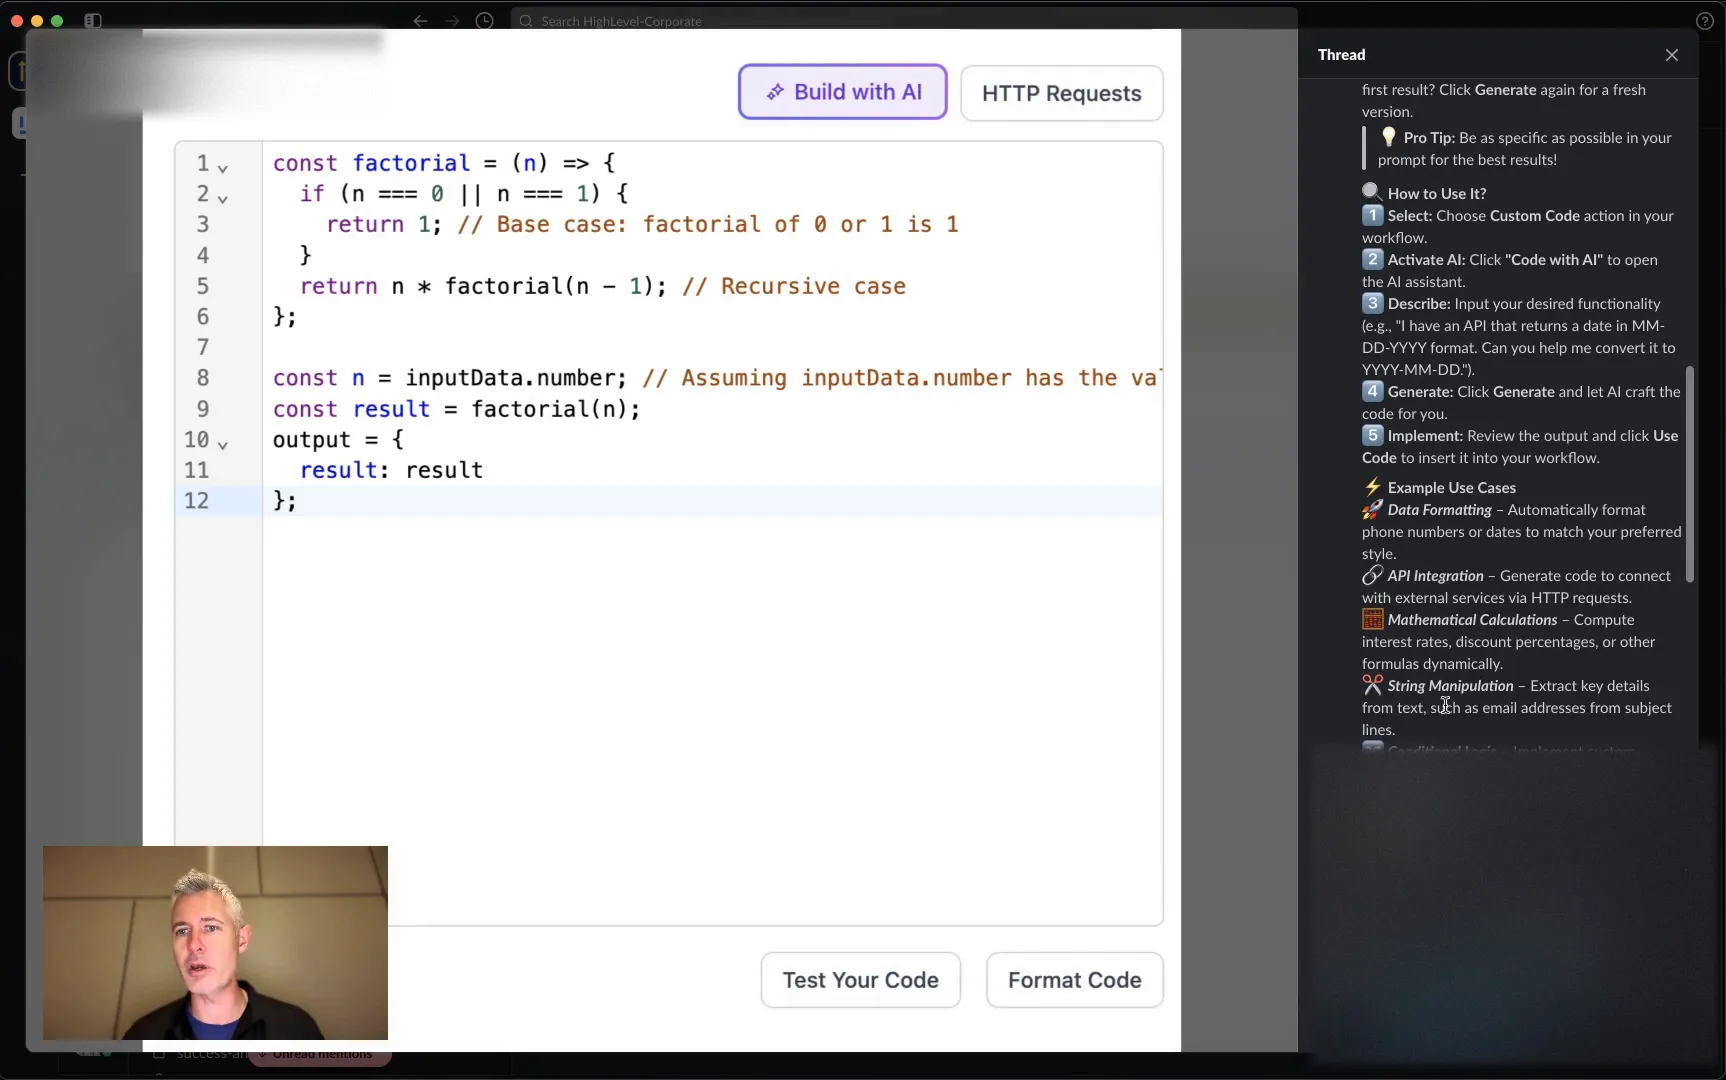Image resolution: width=1726 pixels, height=1080 pixels.
Task: Collapse code fold arrow on line 2
Action: pyautogui.click(x=223, y=199)
